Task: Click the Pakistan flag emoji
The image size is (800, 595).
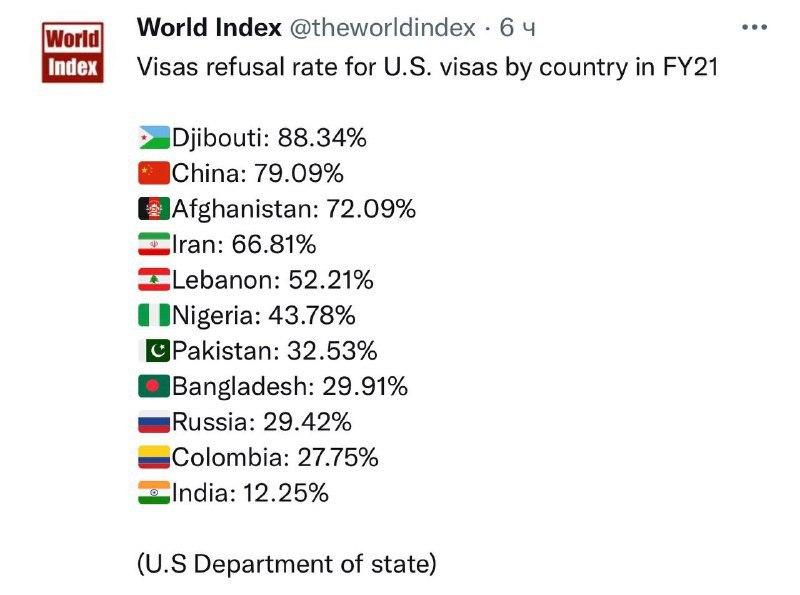Action: [x=154, y=351]
